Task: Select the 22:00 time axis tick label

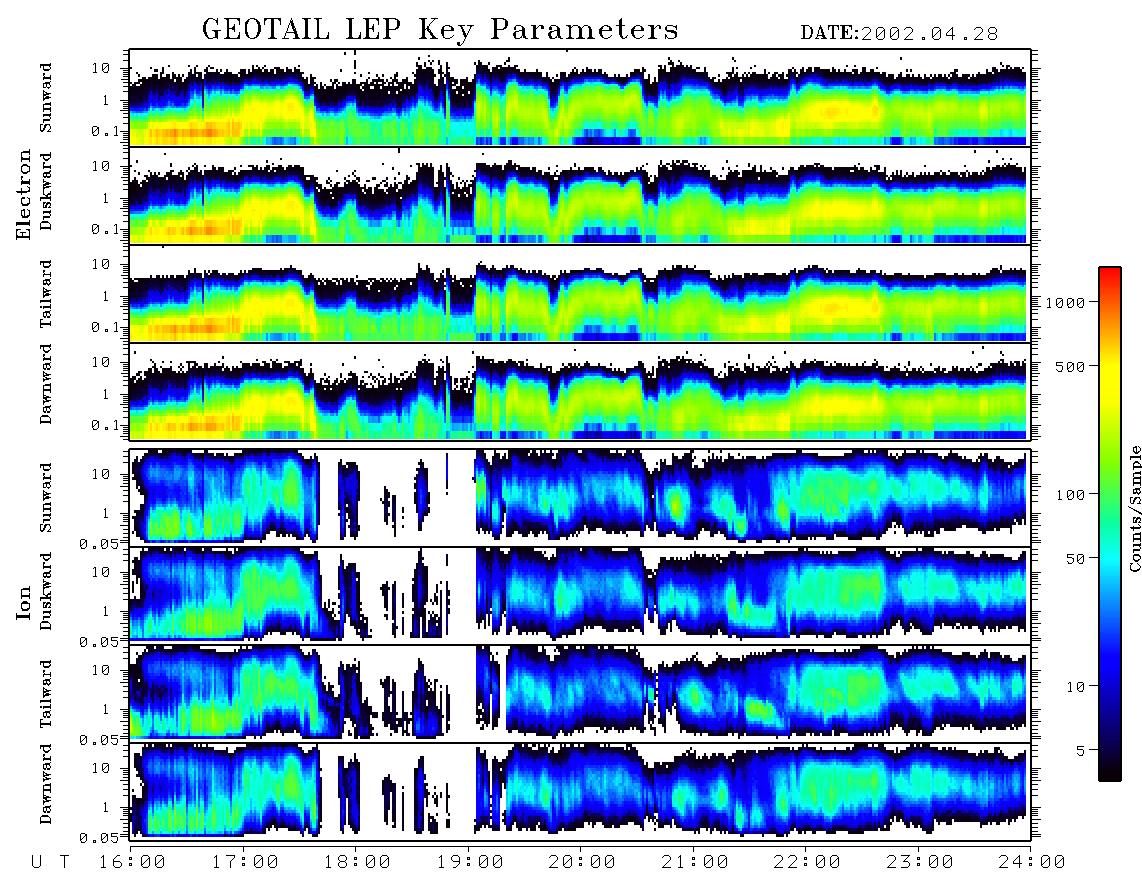Action: point(808,863)
